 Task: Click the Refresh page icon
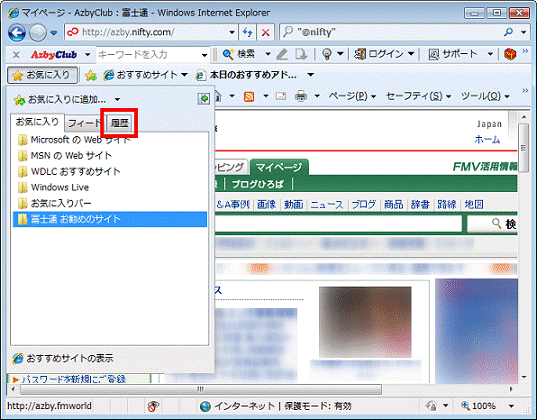point(248,33)
